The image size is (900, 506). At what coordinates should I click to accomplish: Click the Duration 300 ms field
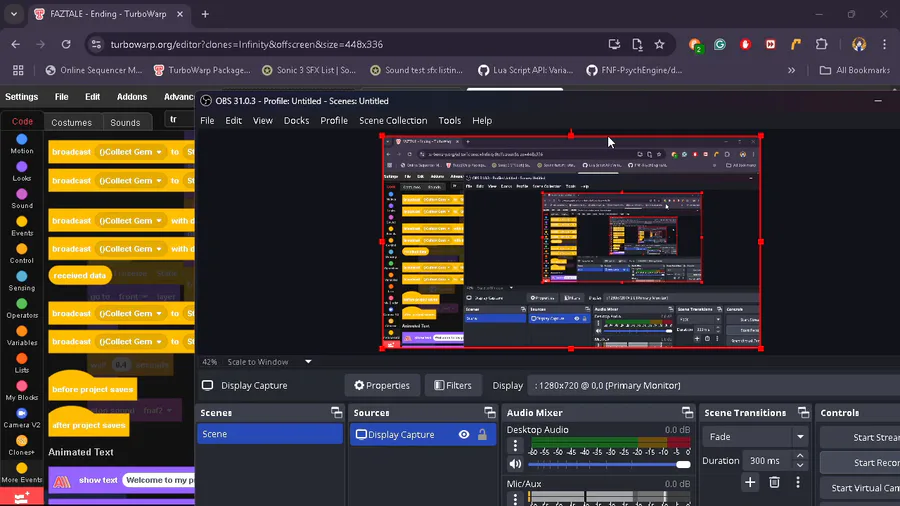768,461
